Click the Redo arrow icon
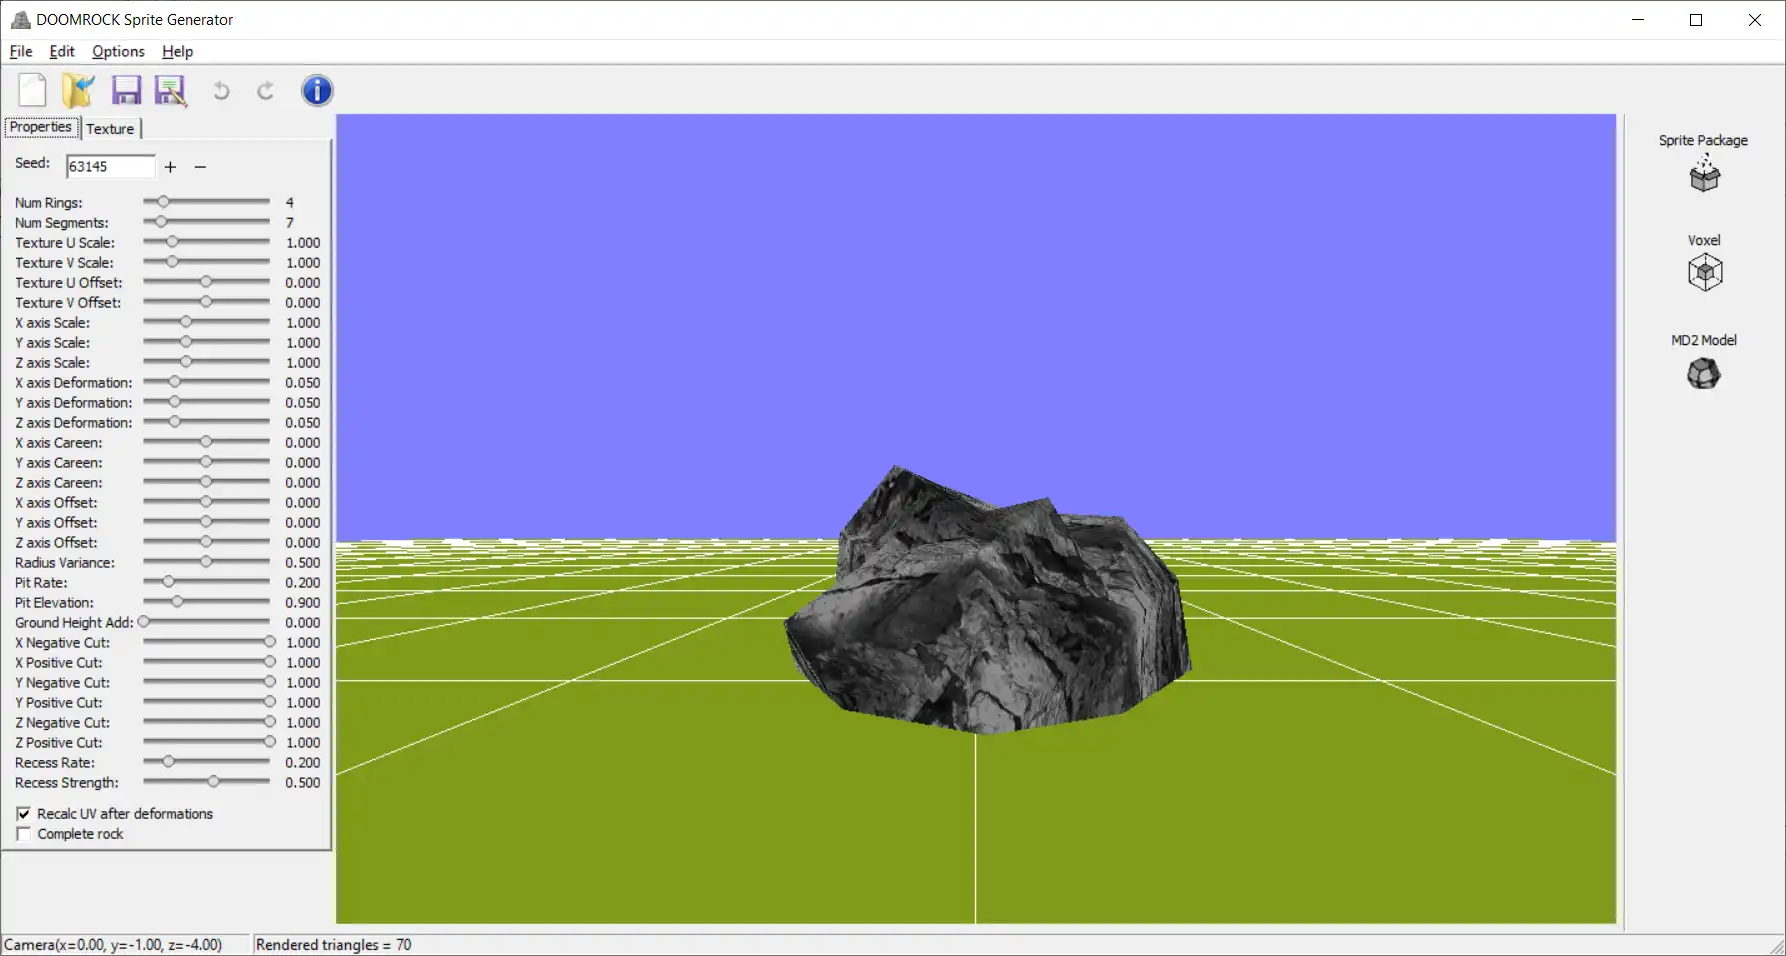 click(266, 91)
